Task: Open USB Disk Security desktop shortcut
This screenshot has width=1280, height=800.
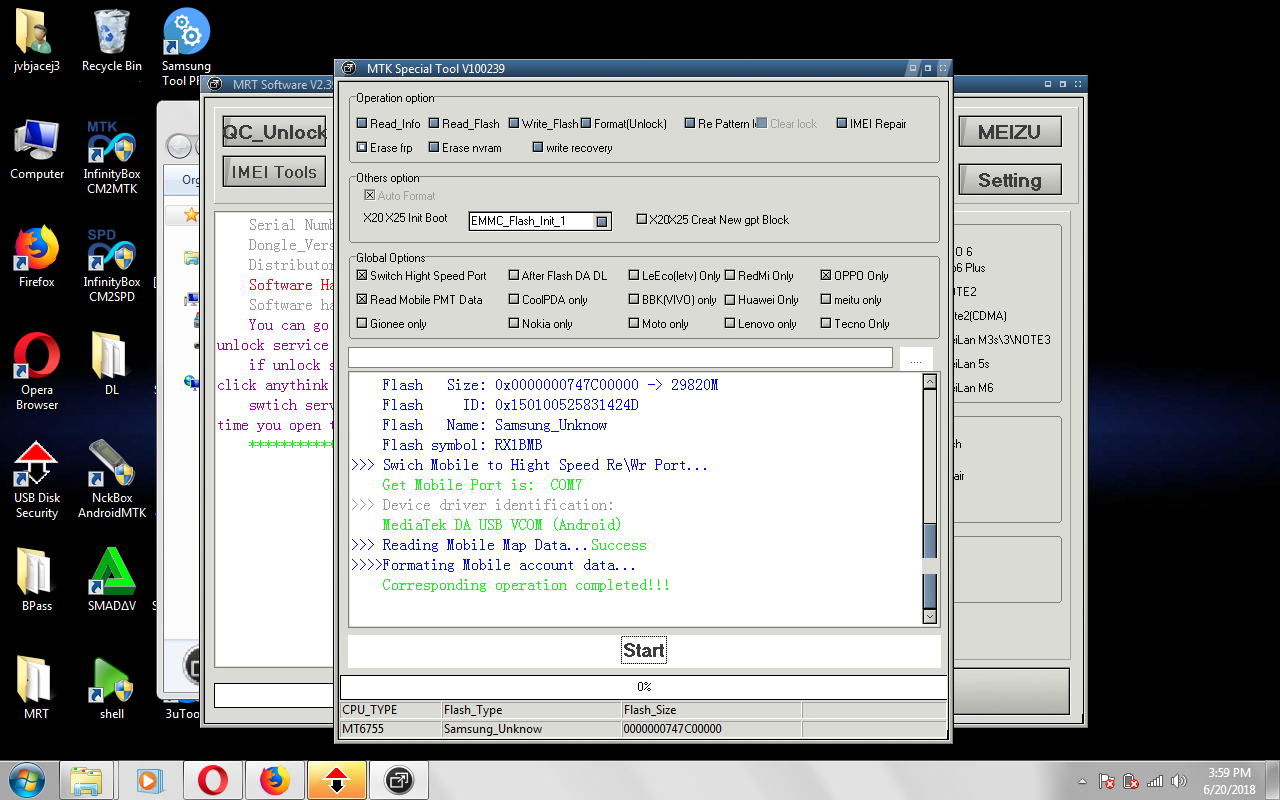Action: tap(37, 480)
